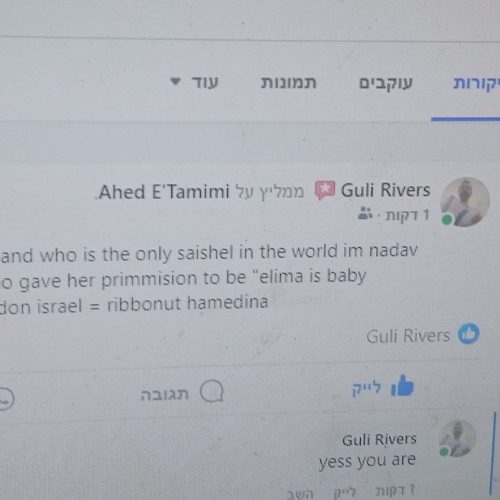Click the share icon at left edge

tap(5, 398)
